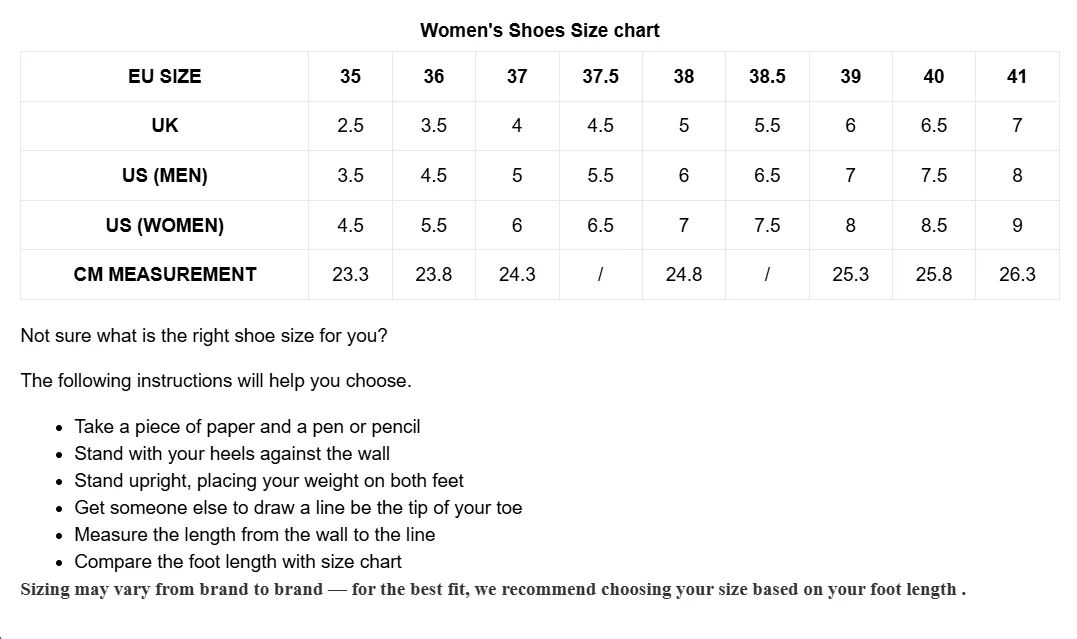Select the EU SIZE row header
1077x639 pixels.
point(164,76)
